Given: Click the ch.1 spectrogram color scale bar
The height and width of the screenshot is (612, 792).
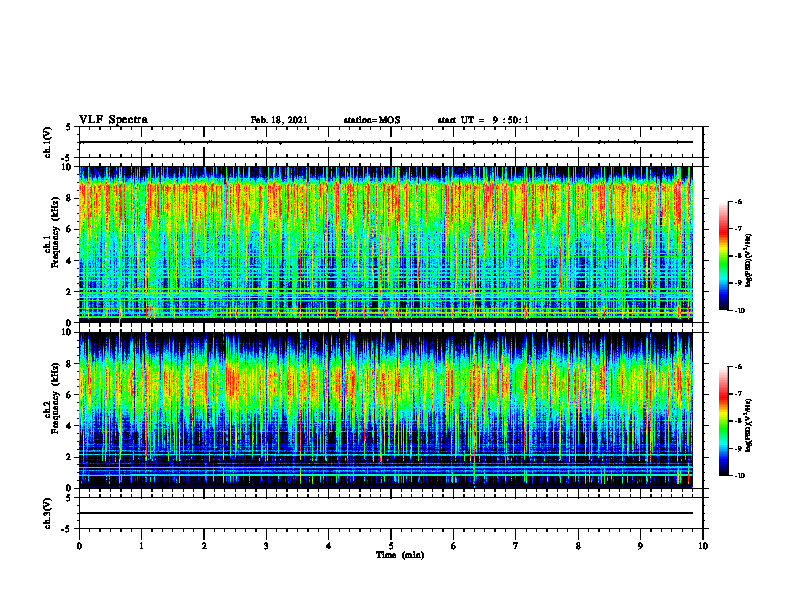Looking at the screenshot, I should (x=724, y=256).
